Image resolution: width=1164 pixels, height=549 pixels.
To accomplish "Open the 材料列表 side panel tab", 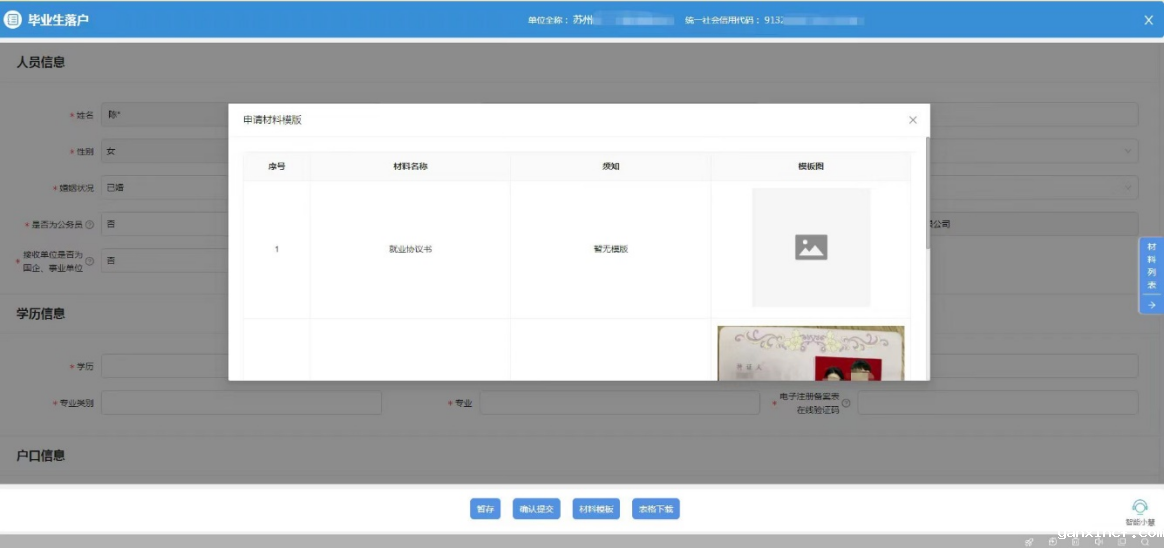I will (1151, 265).
